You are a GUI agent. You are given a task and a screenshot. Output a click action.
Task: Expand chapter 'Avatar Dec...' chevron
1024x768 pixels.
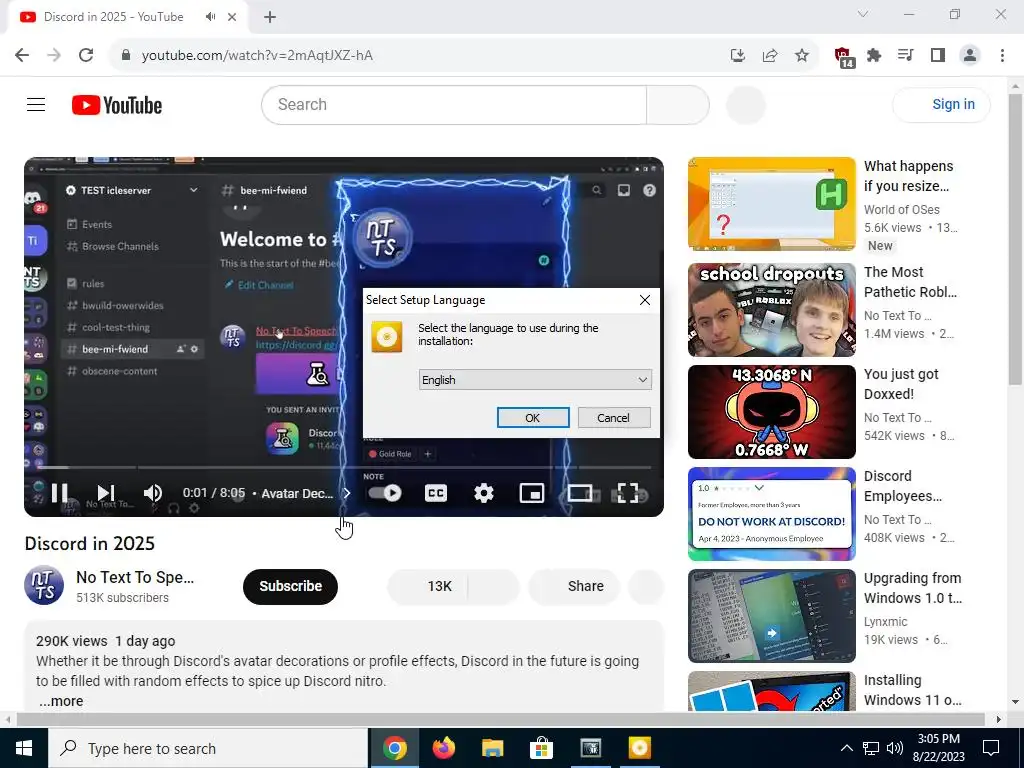[347, 493]
